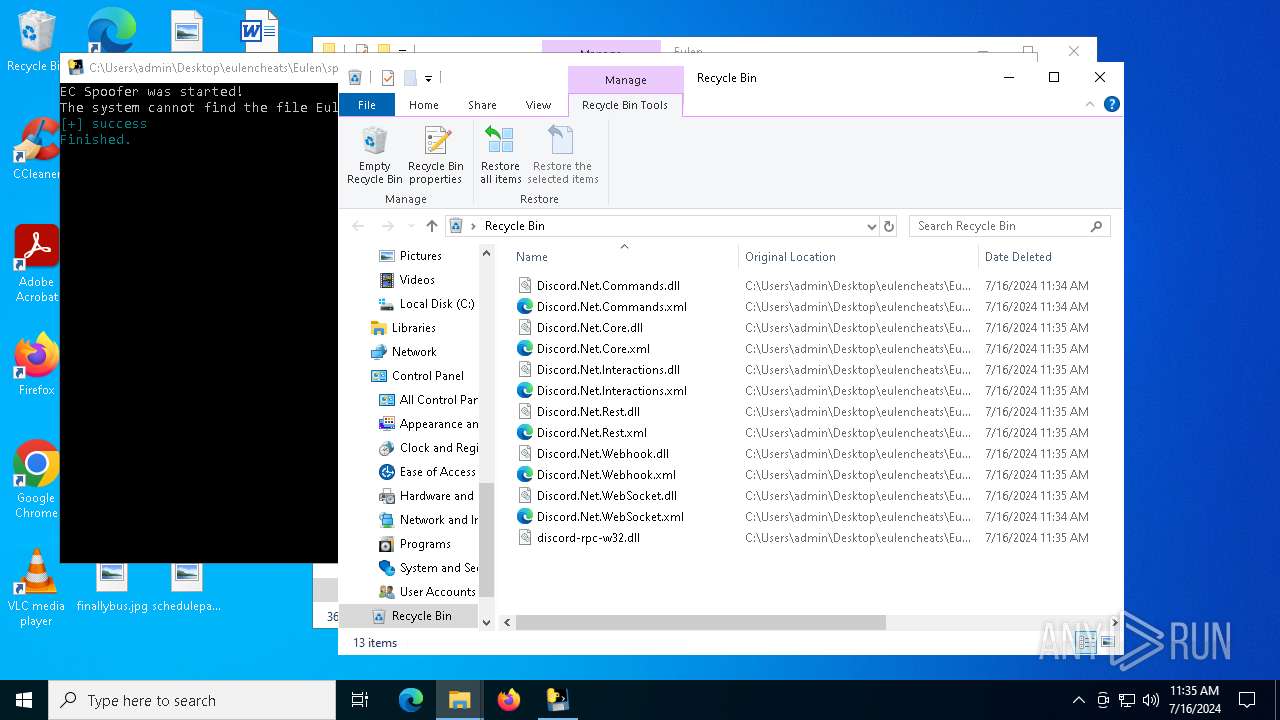
Task: Open the CCleaner desktop shortcut
Action: tap(36, 150)
